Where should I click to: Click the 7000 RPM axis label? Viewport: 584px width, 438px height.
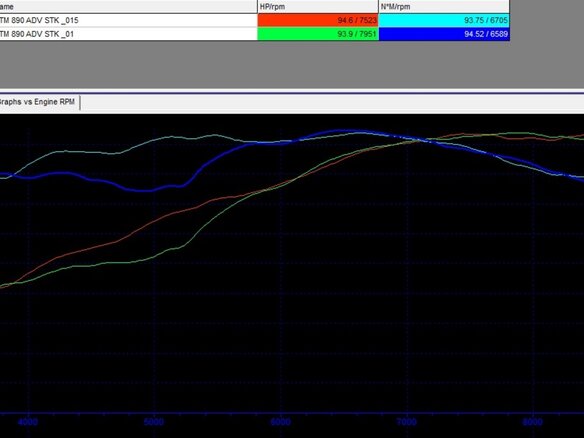click(x=406, y=422)
